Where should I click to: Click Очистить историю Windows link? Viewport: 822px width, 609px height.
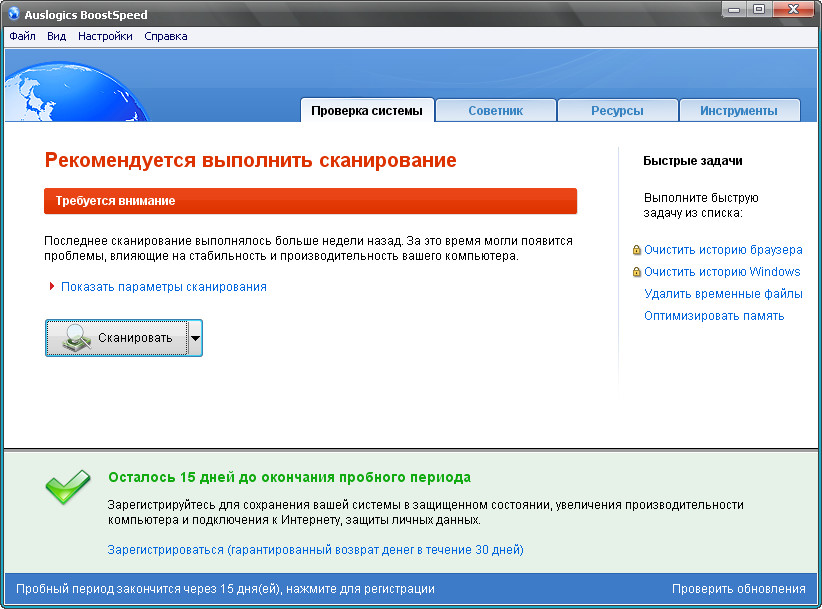point(722,272)
